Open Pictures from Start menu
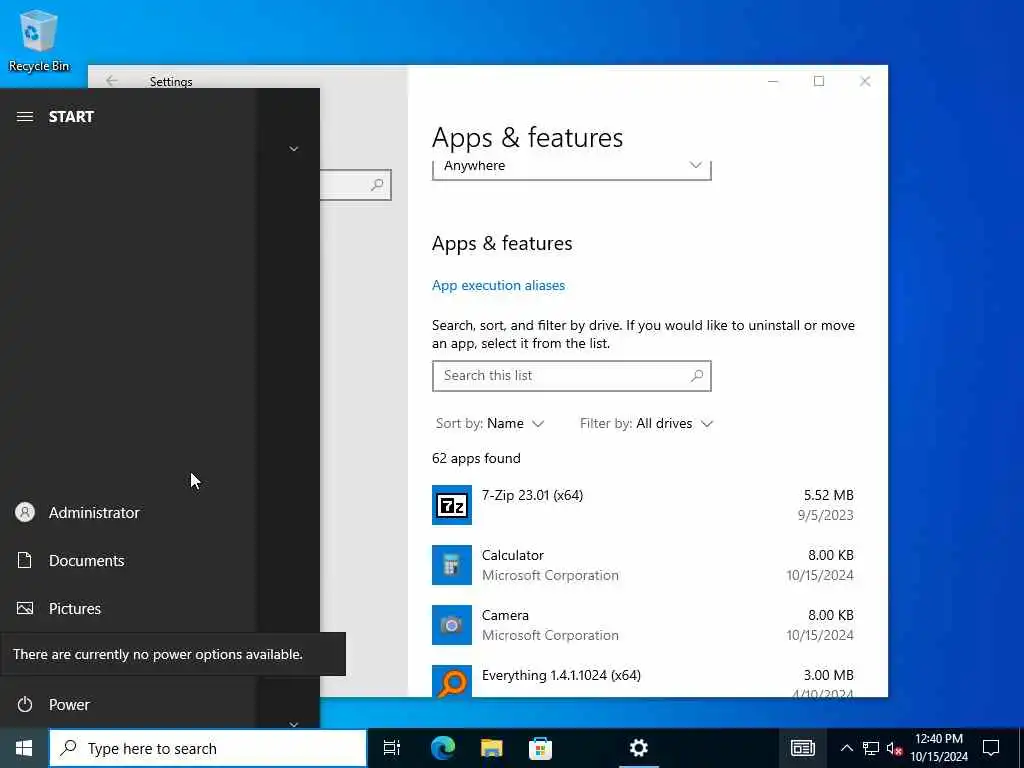The width and height of the screenshot is (1024, 768). tap(127, 609)
